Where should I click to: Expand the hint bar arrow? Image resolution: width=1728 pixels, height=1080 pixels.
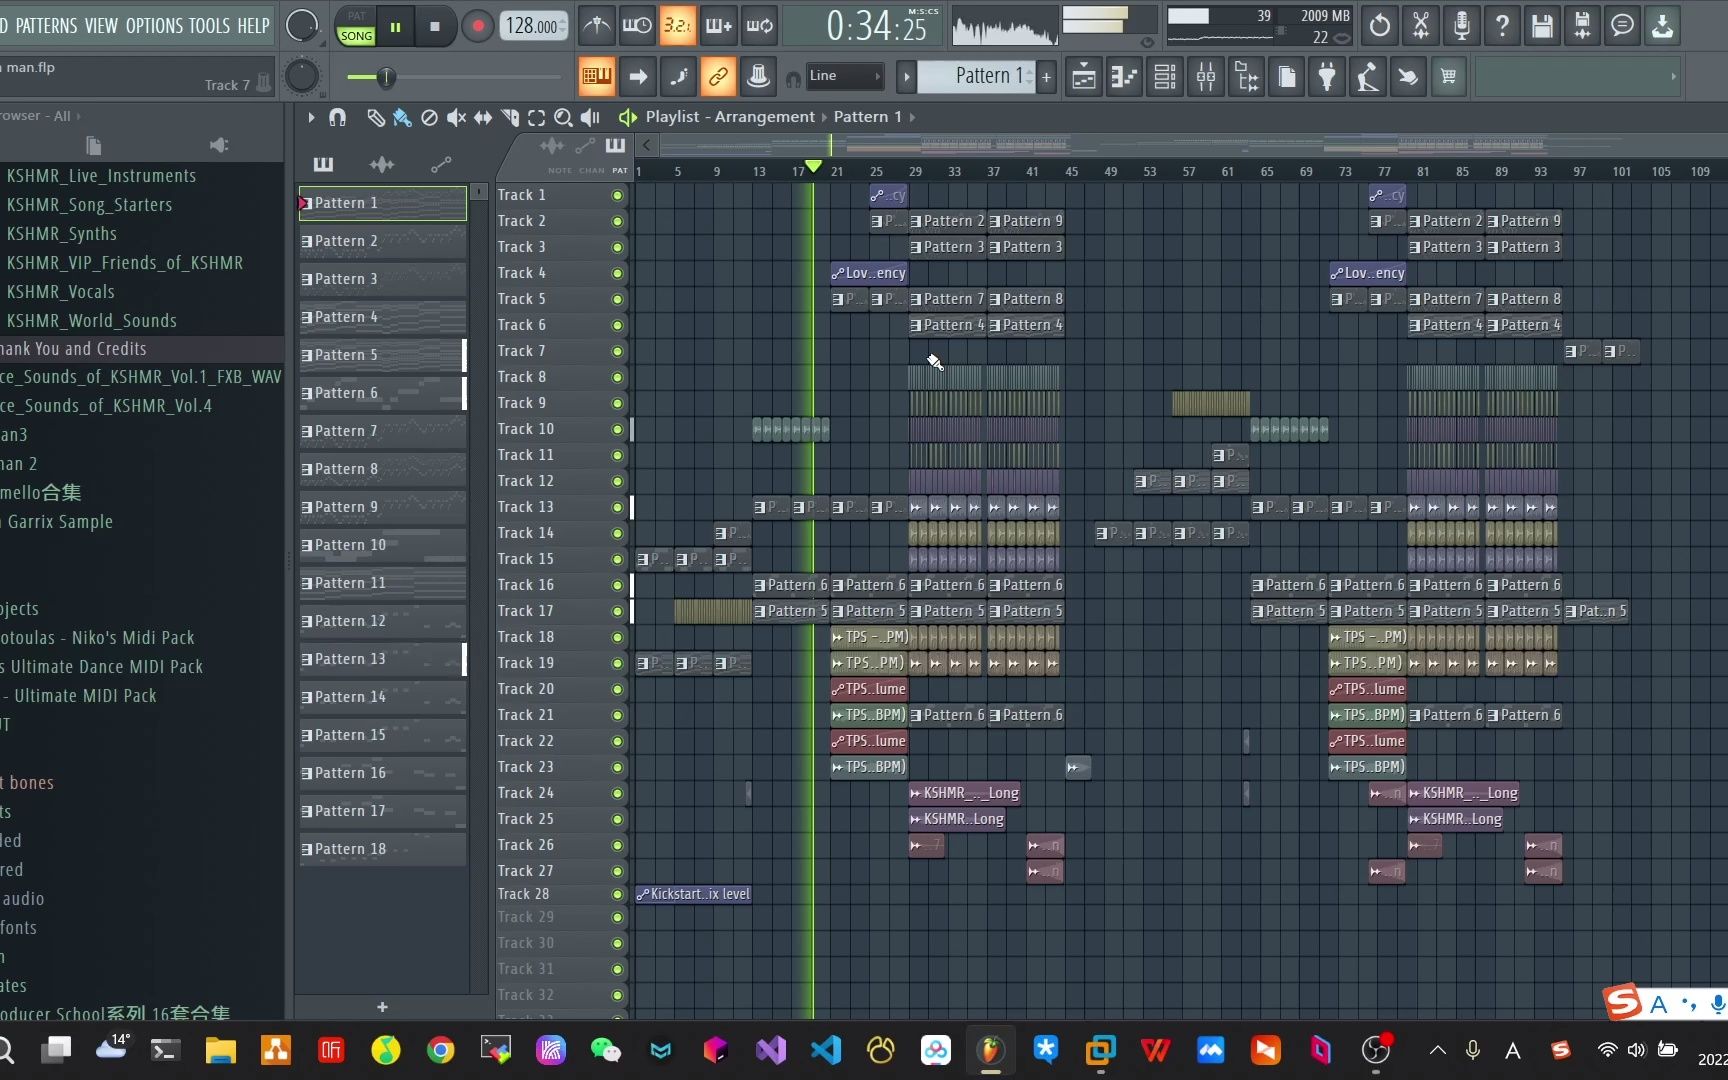pos(1673,76)
